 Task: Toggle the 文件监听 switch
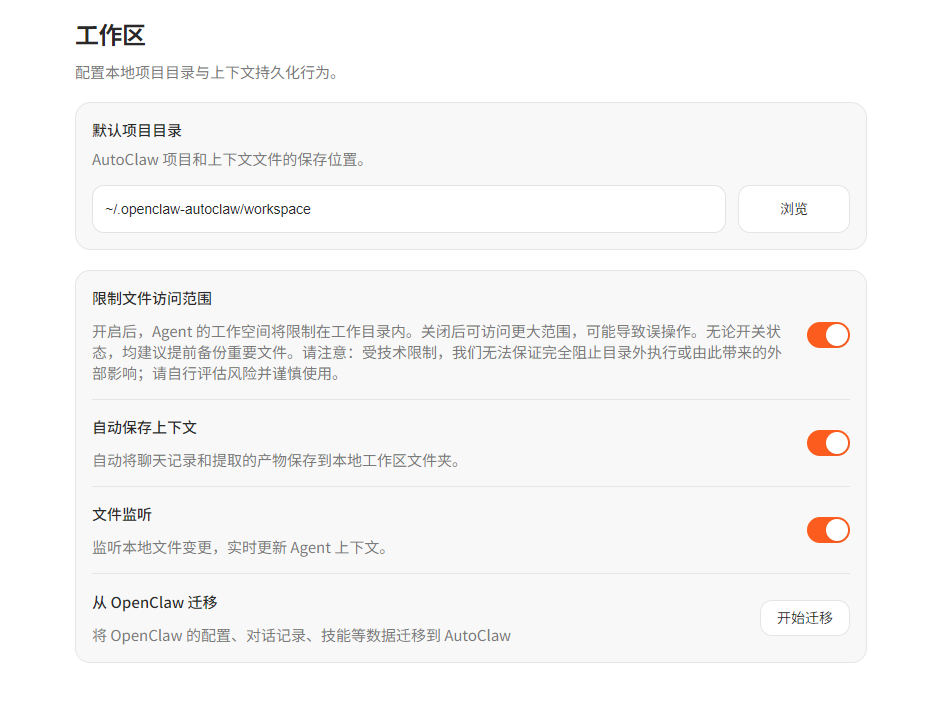[x=828, y=530]
